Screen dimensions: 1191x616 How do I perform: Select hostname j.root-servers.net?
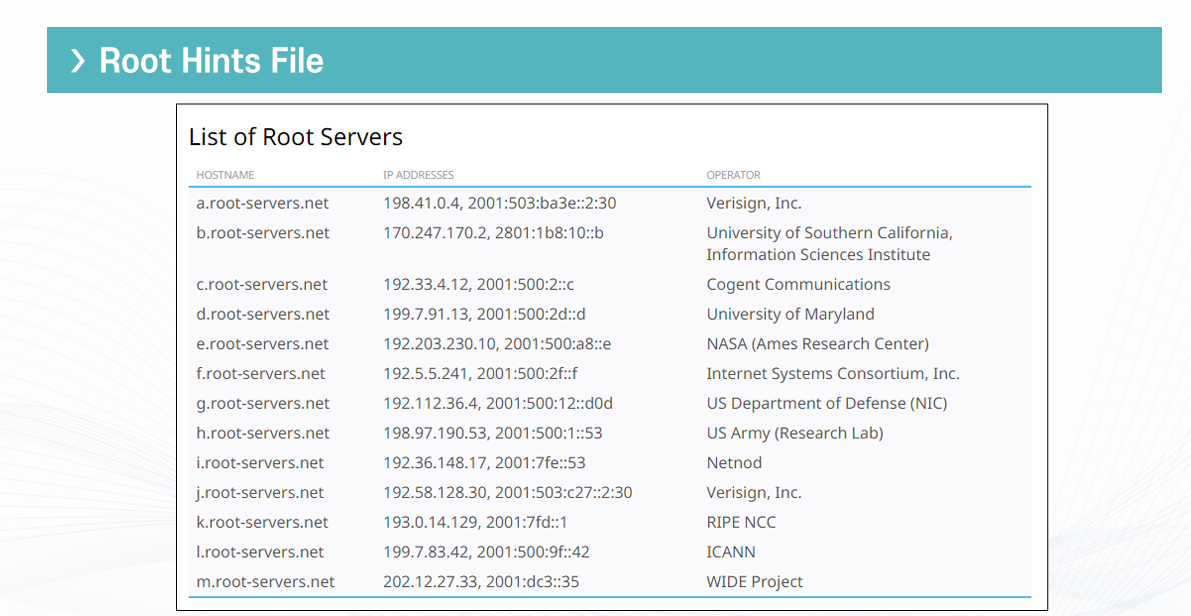click(260, 492)
